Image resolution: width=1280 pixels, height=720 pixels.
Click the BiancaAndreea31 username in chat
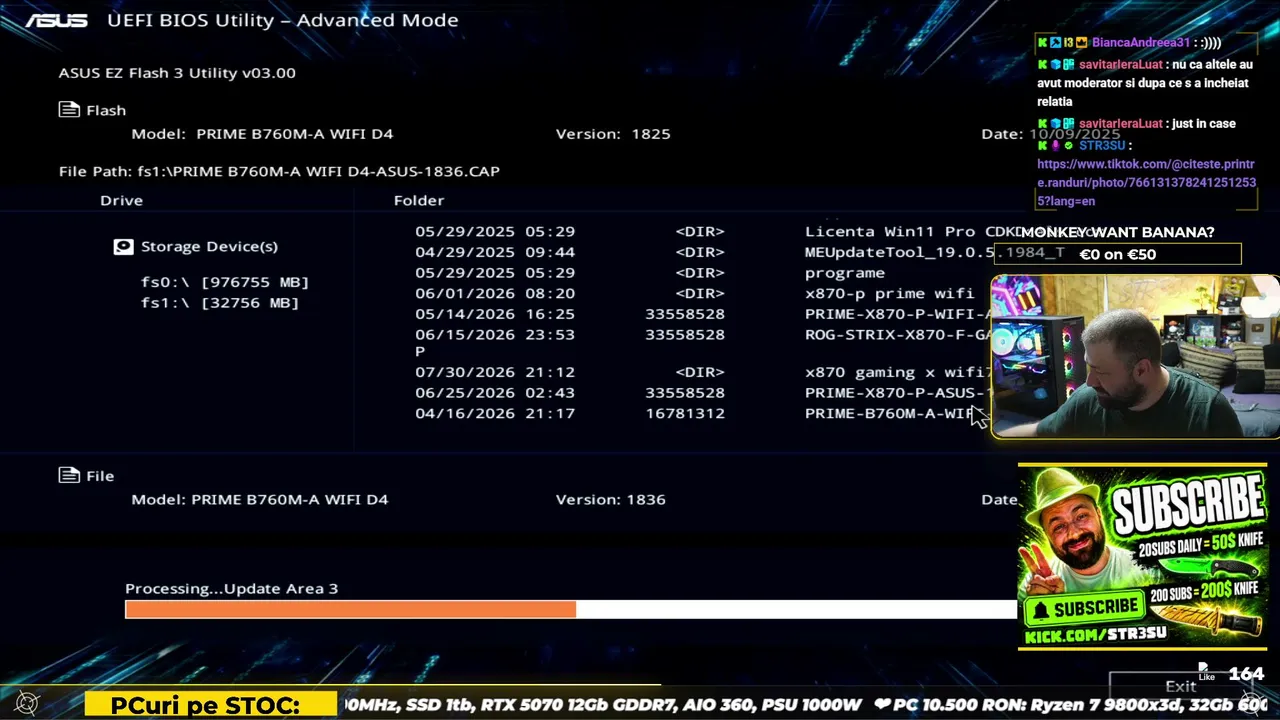1141,43
